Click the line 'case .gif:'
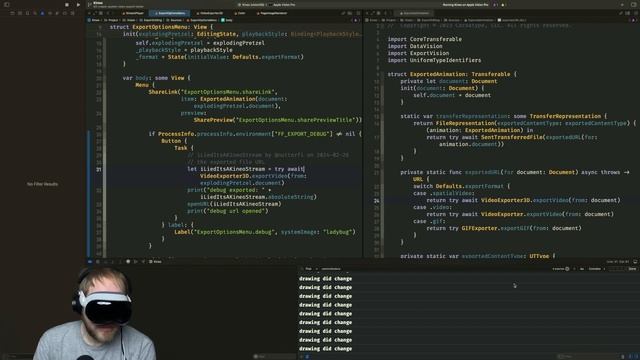Screen dimensions: 640x360 pyautogui.click(x=429, y=221)
